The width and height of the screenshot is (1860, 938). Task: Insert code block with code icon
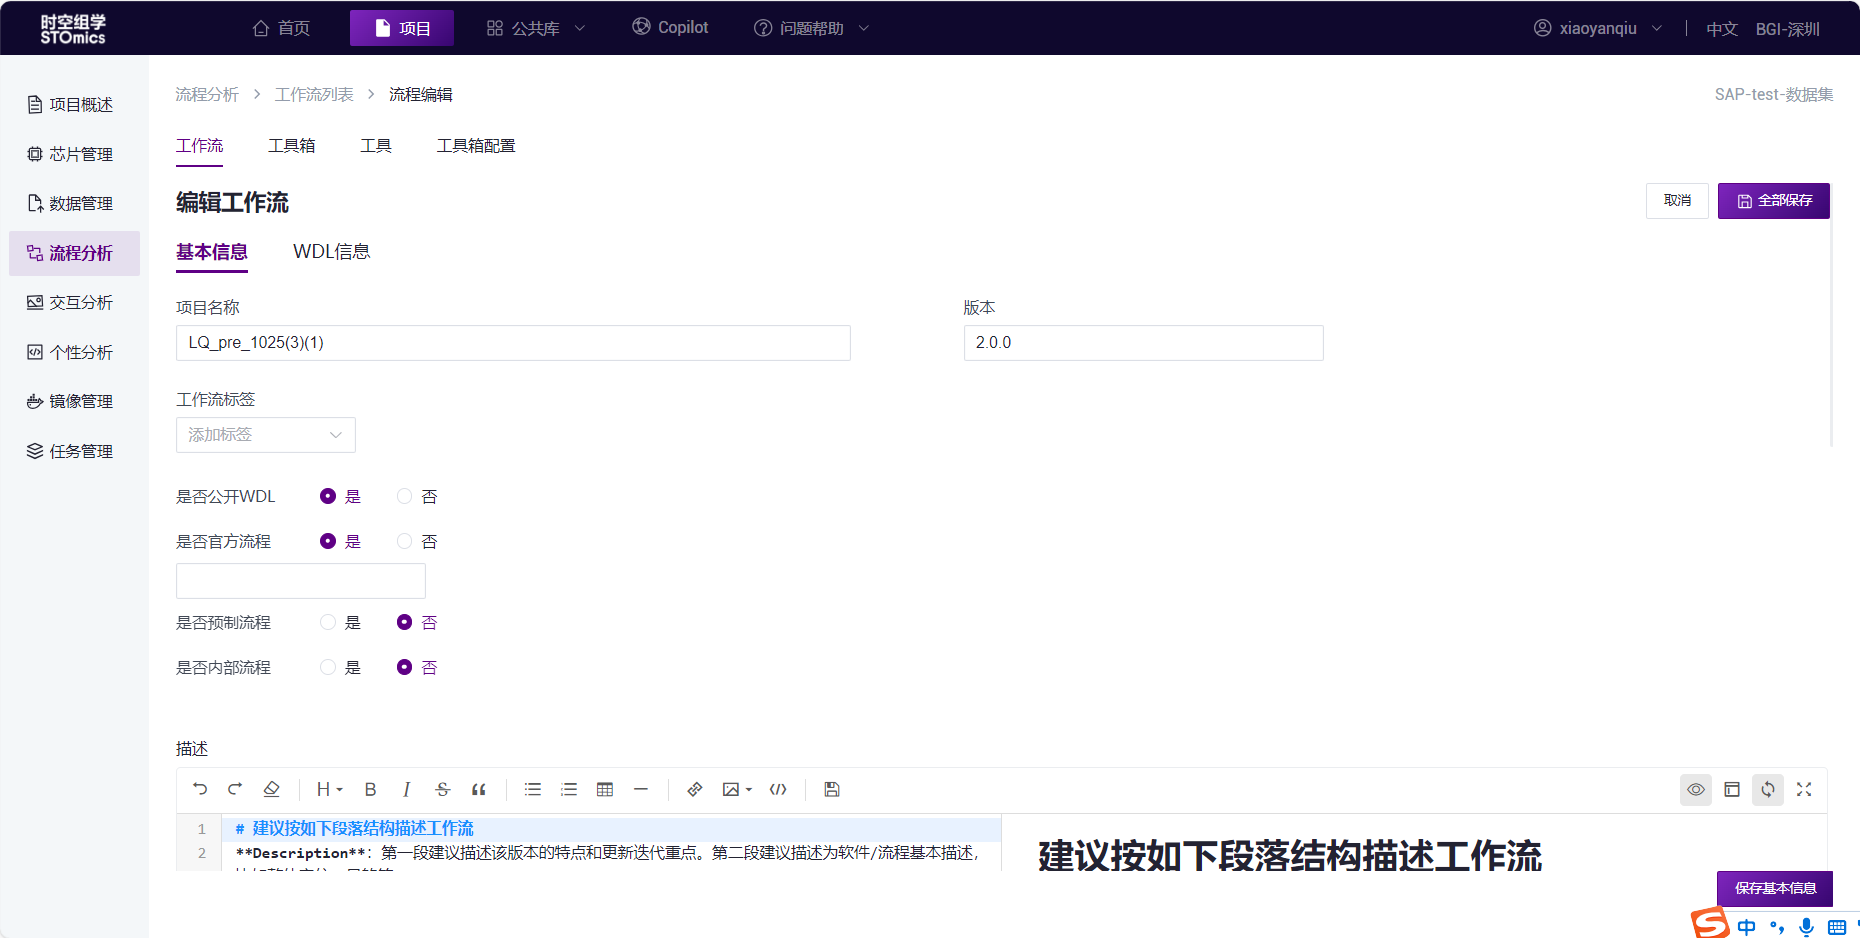[778, 789]
